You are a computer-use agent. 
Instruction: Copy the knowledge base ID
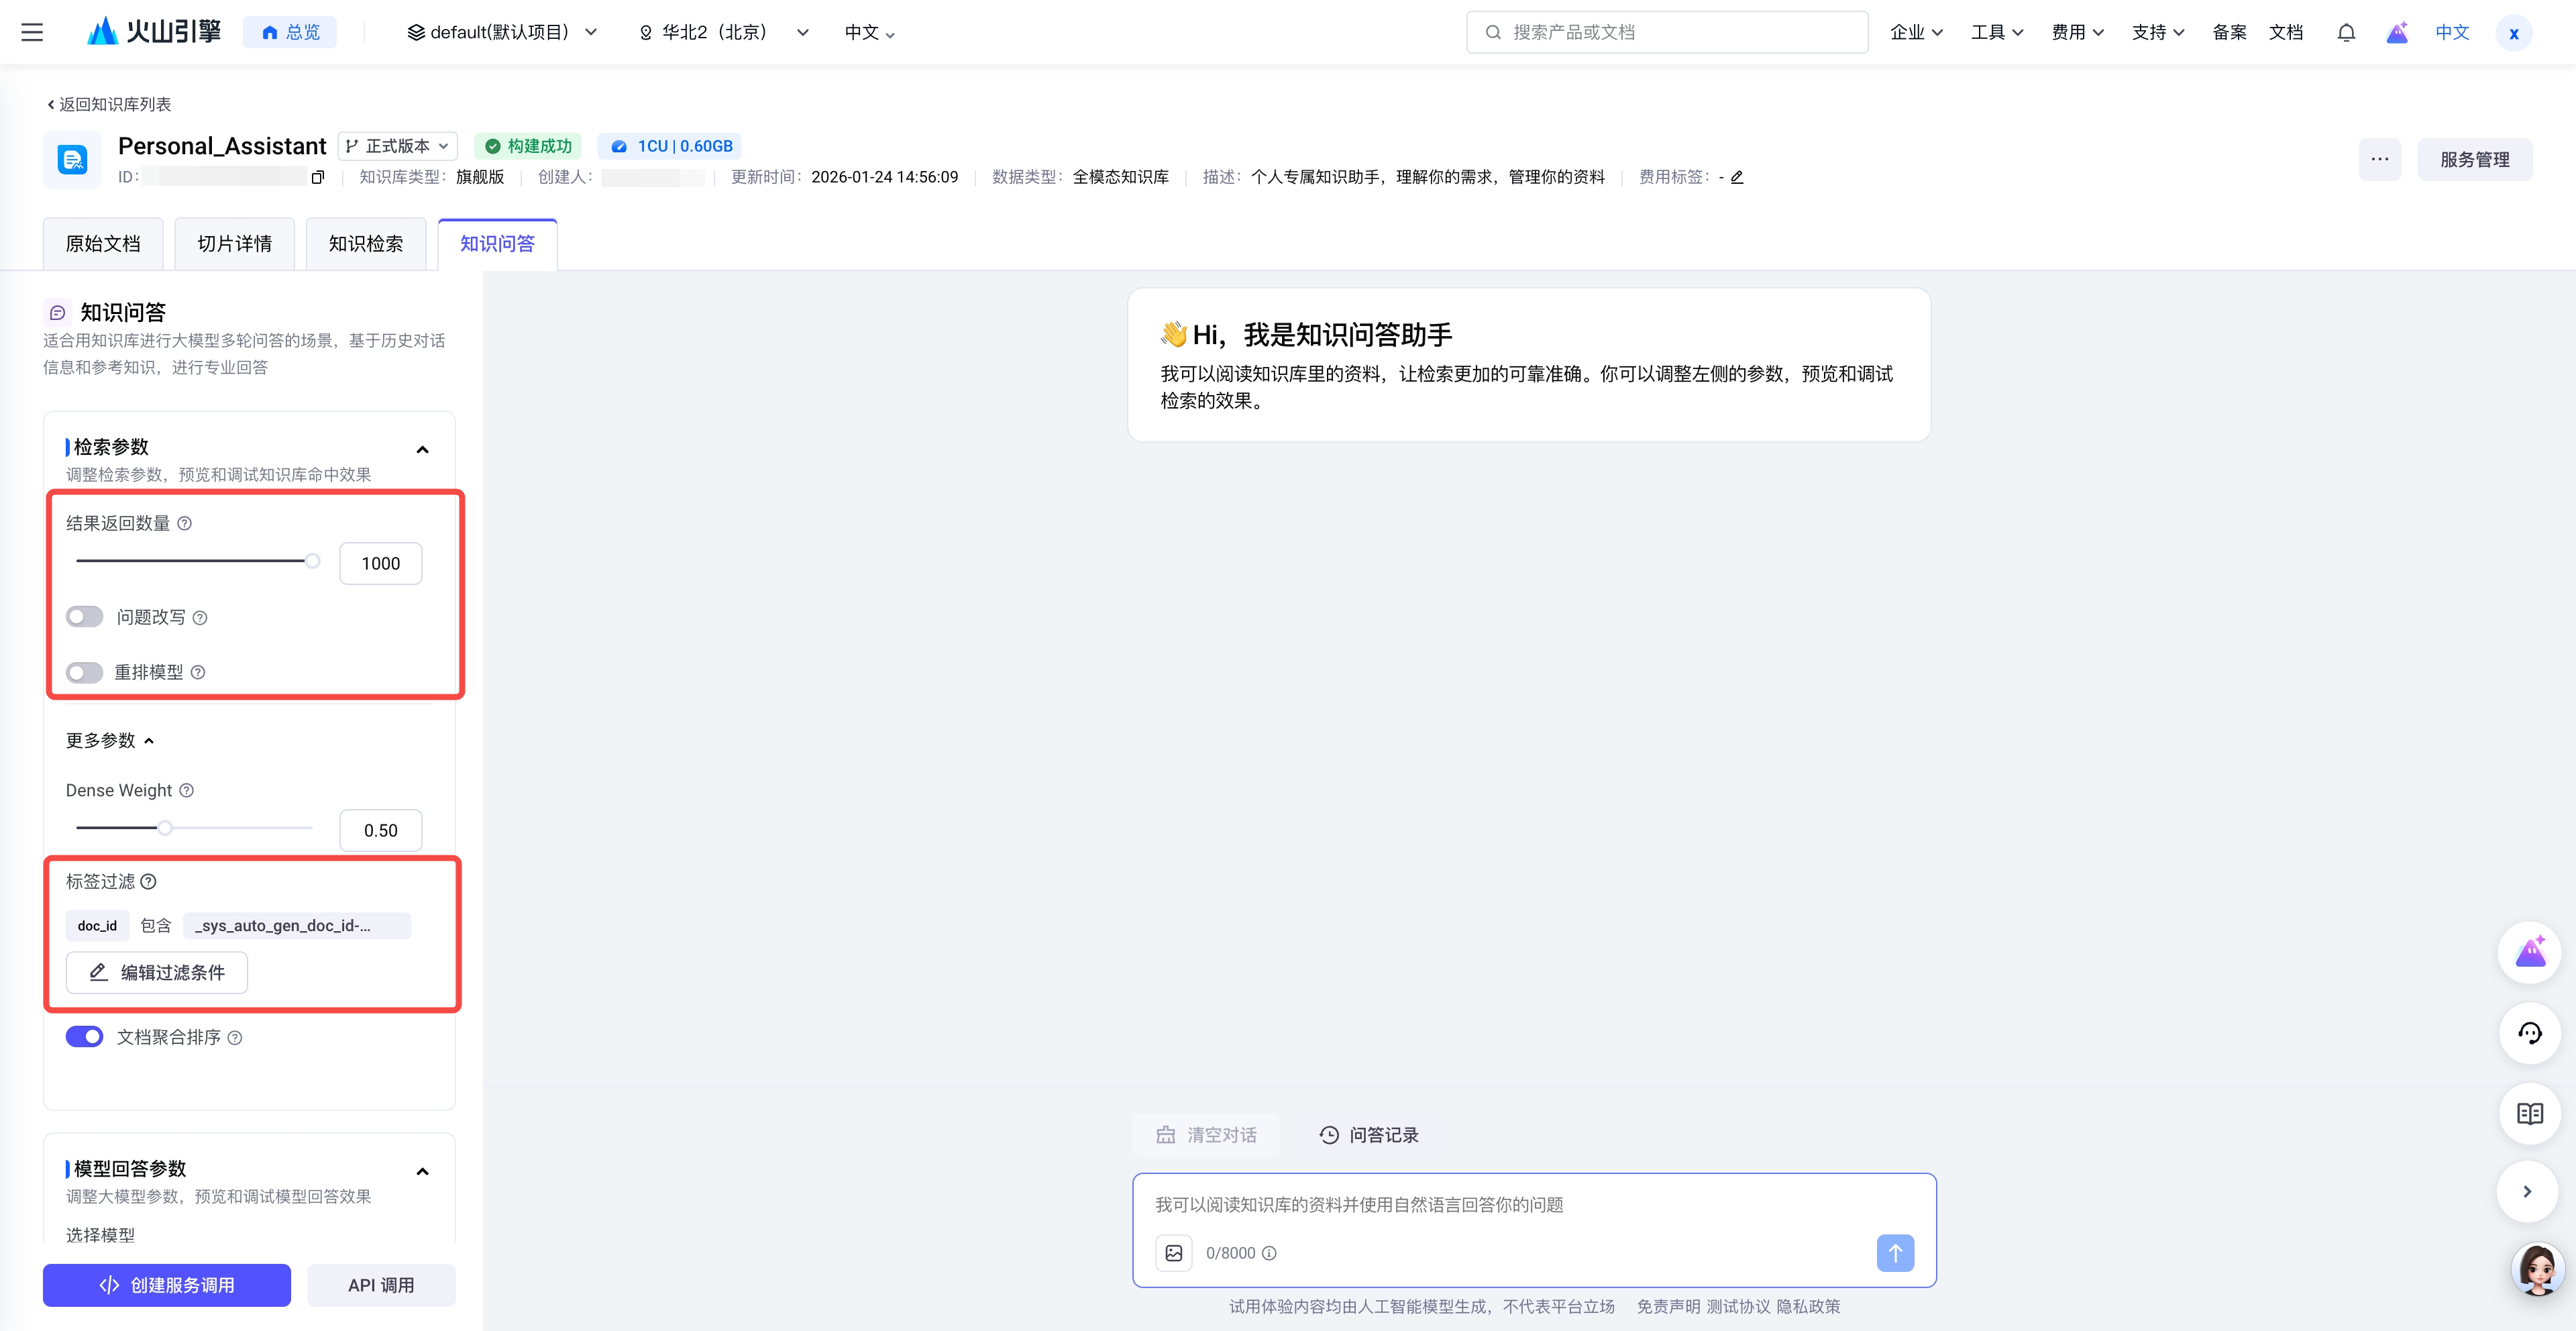[x=318, y=177]
